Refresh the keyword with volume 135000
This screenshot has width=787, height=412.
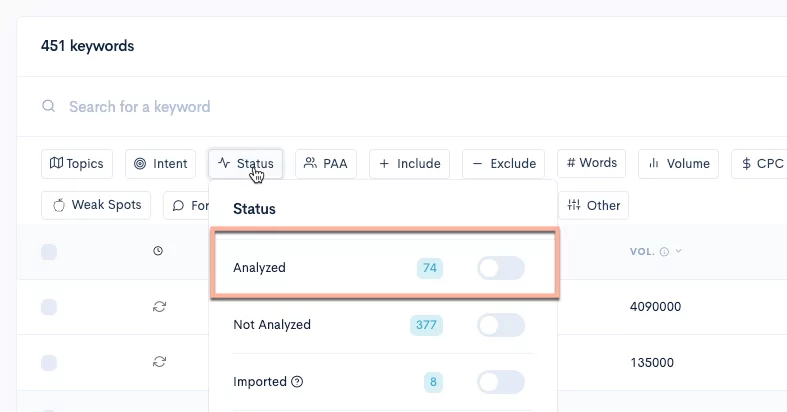[x=159, y=362]
